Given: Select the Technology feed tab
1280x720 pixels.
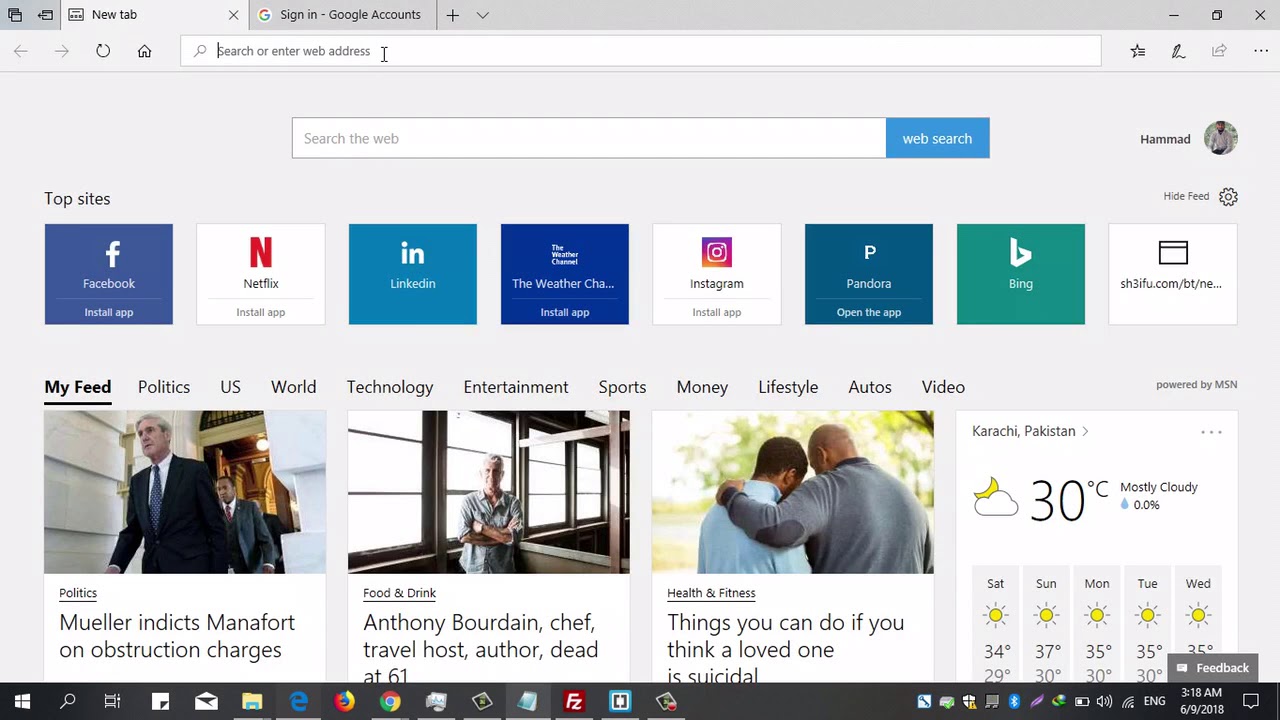Looking at the screenshot, I should [390, 387].
